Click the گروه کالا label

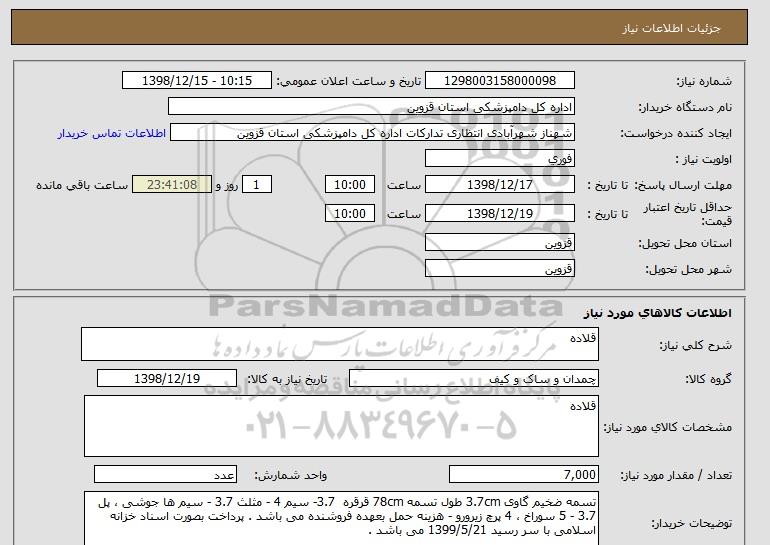click(709, 379)
